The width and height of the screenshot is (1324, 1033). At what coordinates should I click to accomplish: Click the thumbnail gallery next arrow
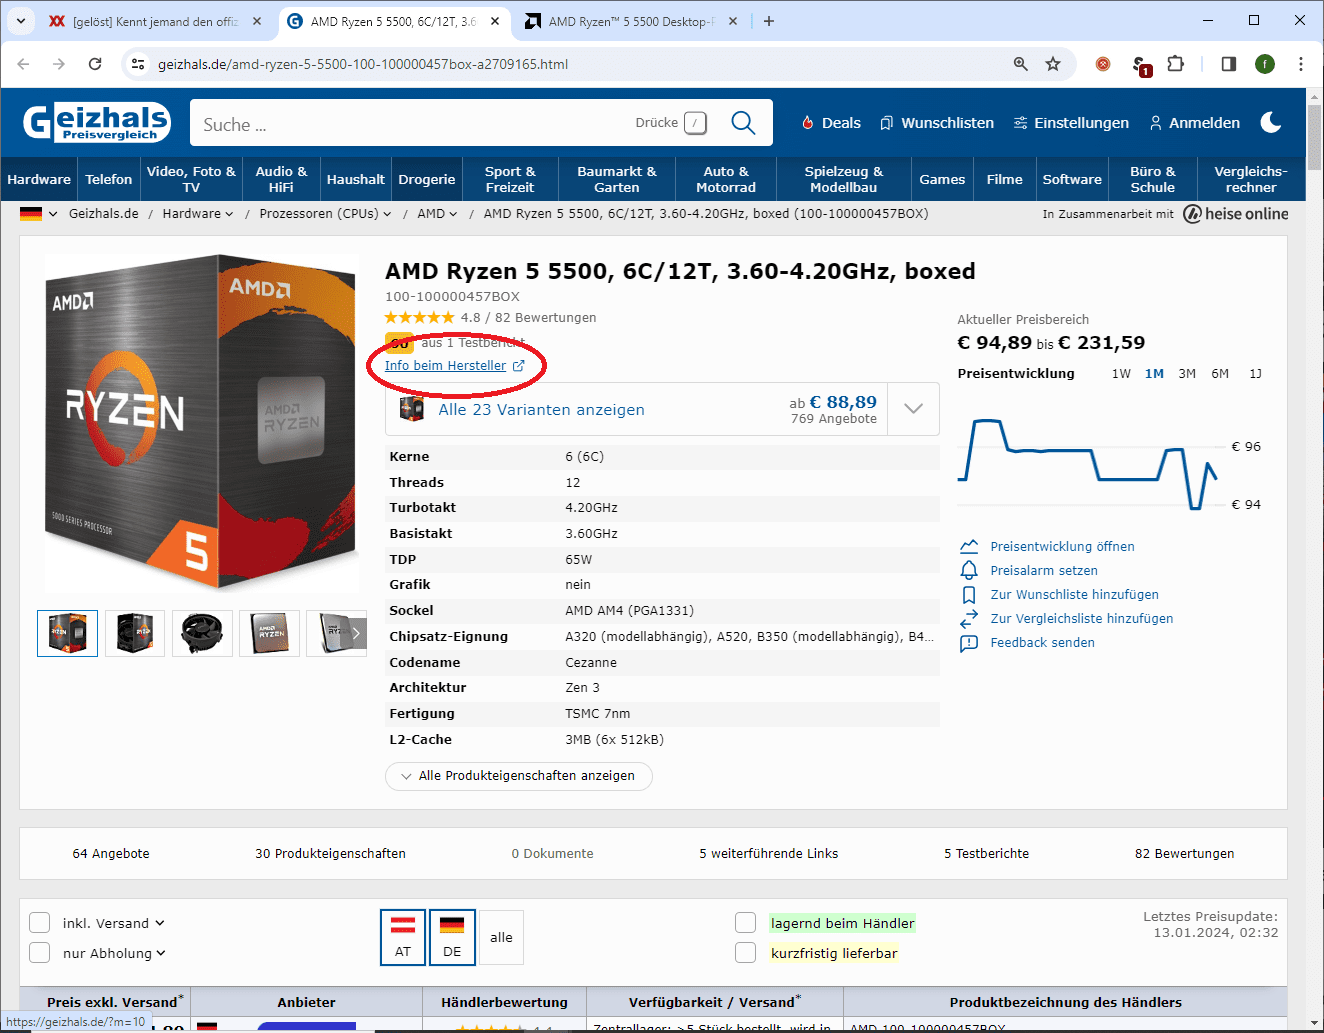point(355,633)
